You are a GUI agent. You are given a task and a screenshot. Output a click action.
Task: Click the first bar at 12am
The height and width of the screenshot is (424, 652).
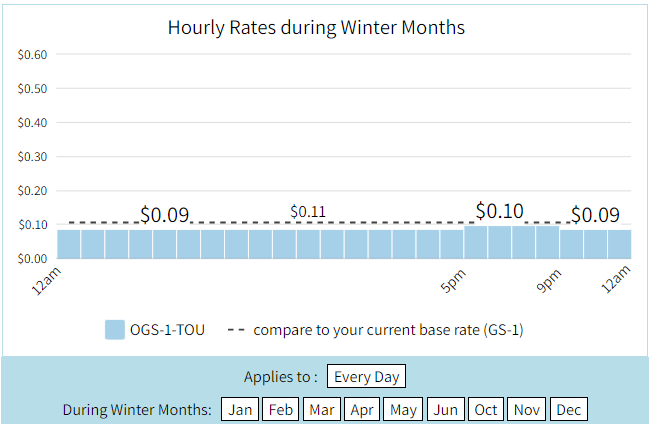(x=69, y=244)
